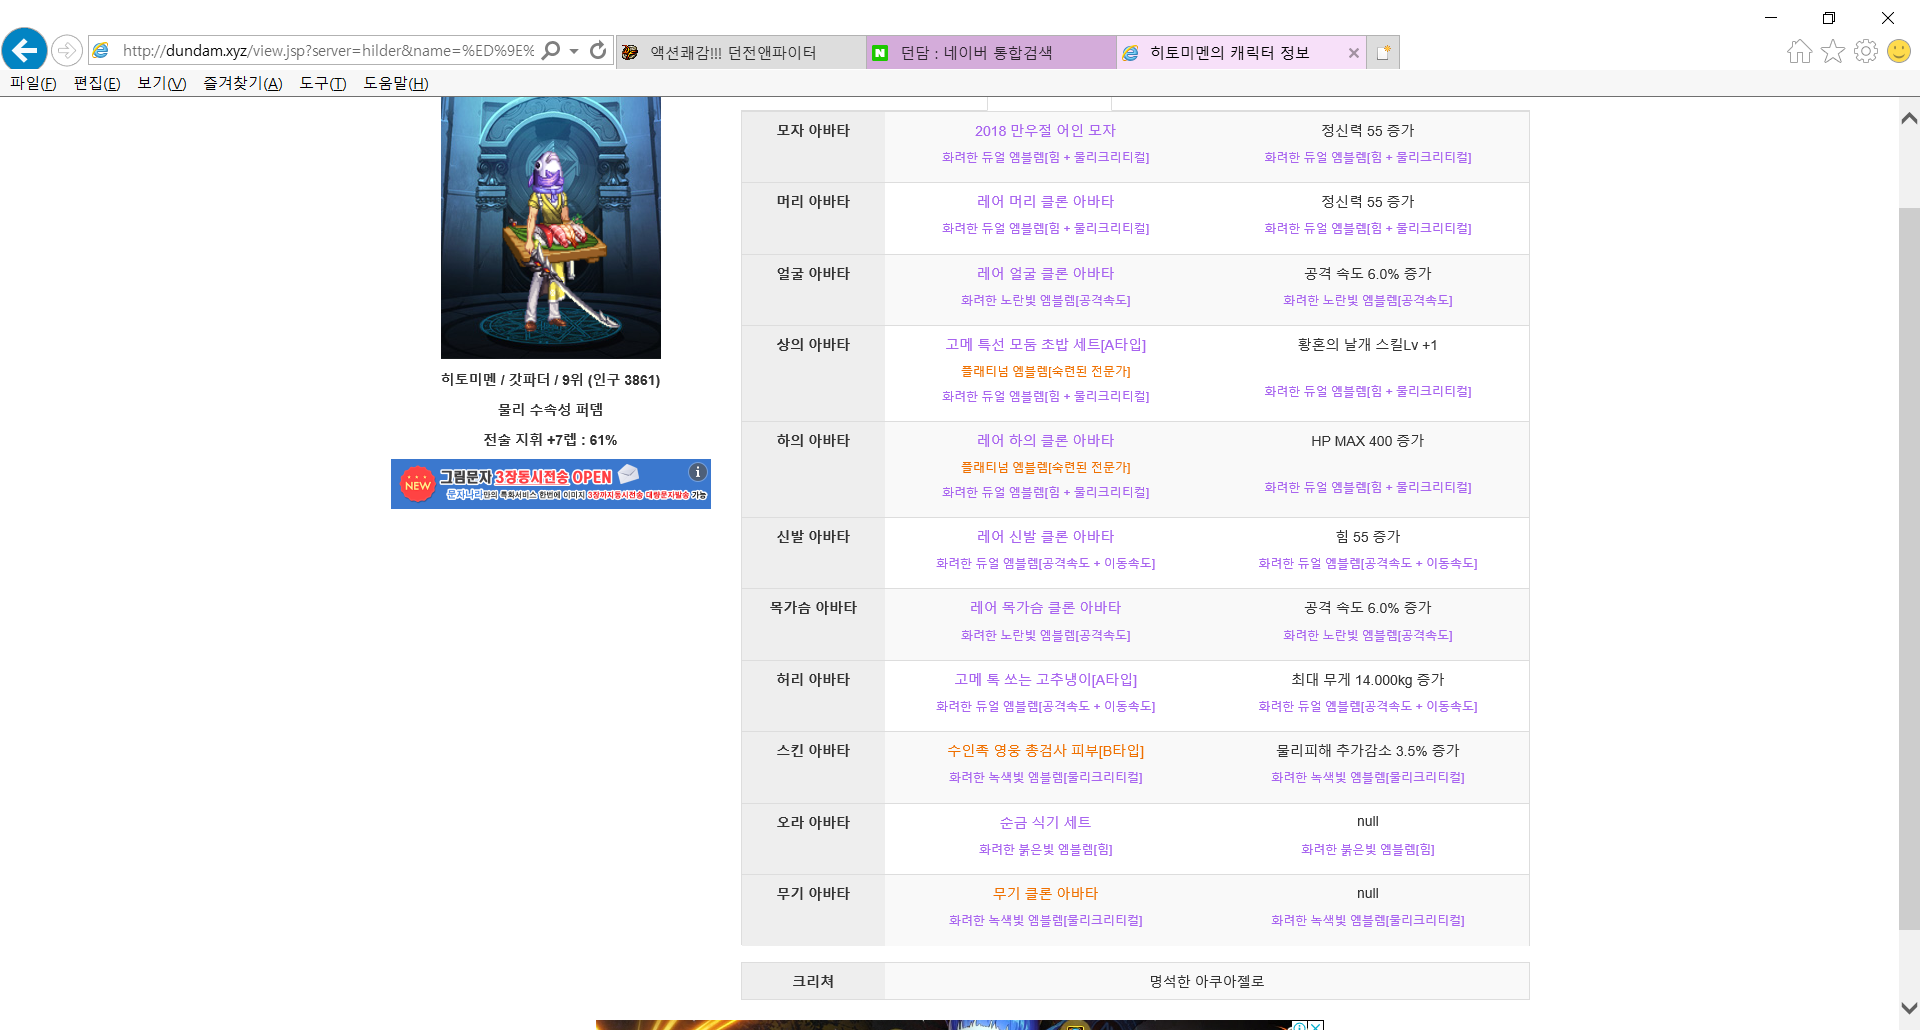The image size is (1920, 1030).
Task: Click the scrollbar down arrow
Action: (1909, 1008)
